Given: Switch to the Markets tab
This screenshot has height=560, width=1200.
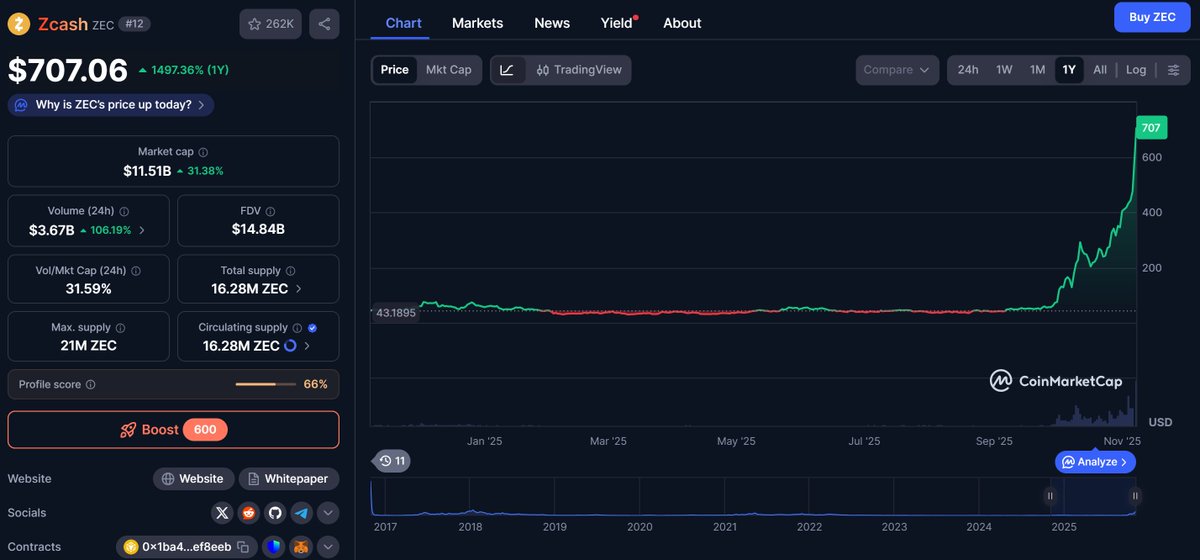Looking at the screenshot, I should tap(477, 23).
